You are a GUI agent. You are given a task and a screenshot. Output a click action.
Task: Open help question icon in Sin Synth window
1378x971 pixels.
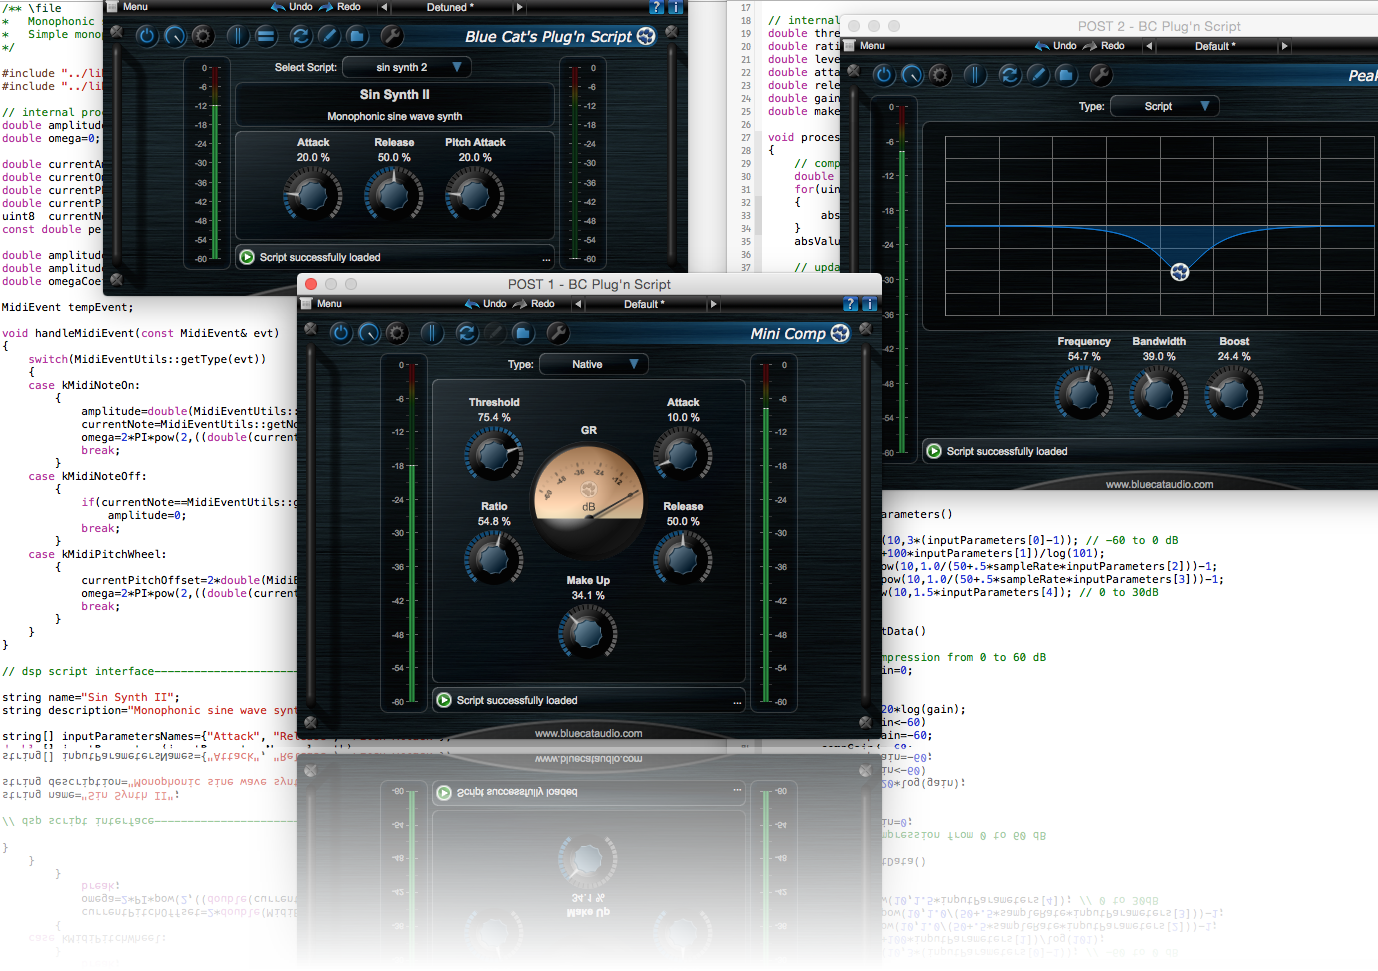(657, 7)
